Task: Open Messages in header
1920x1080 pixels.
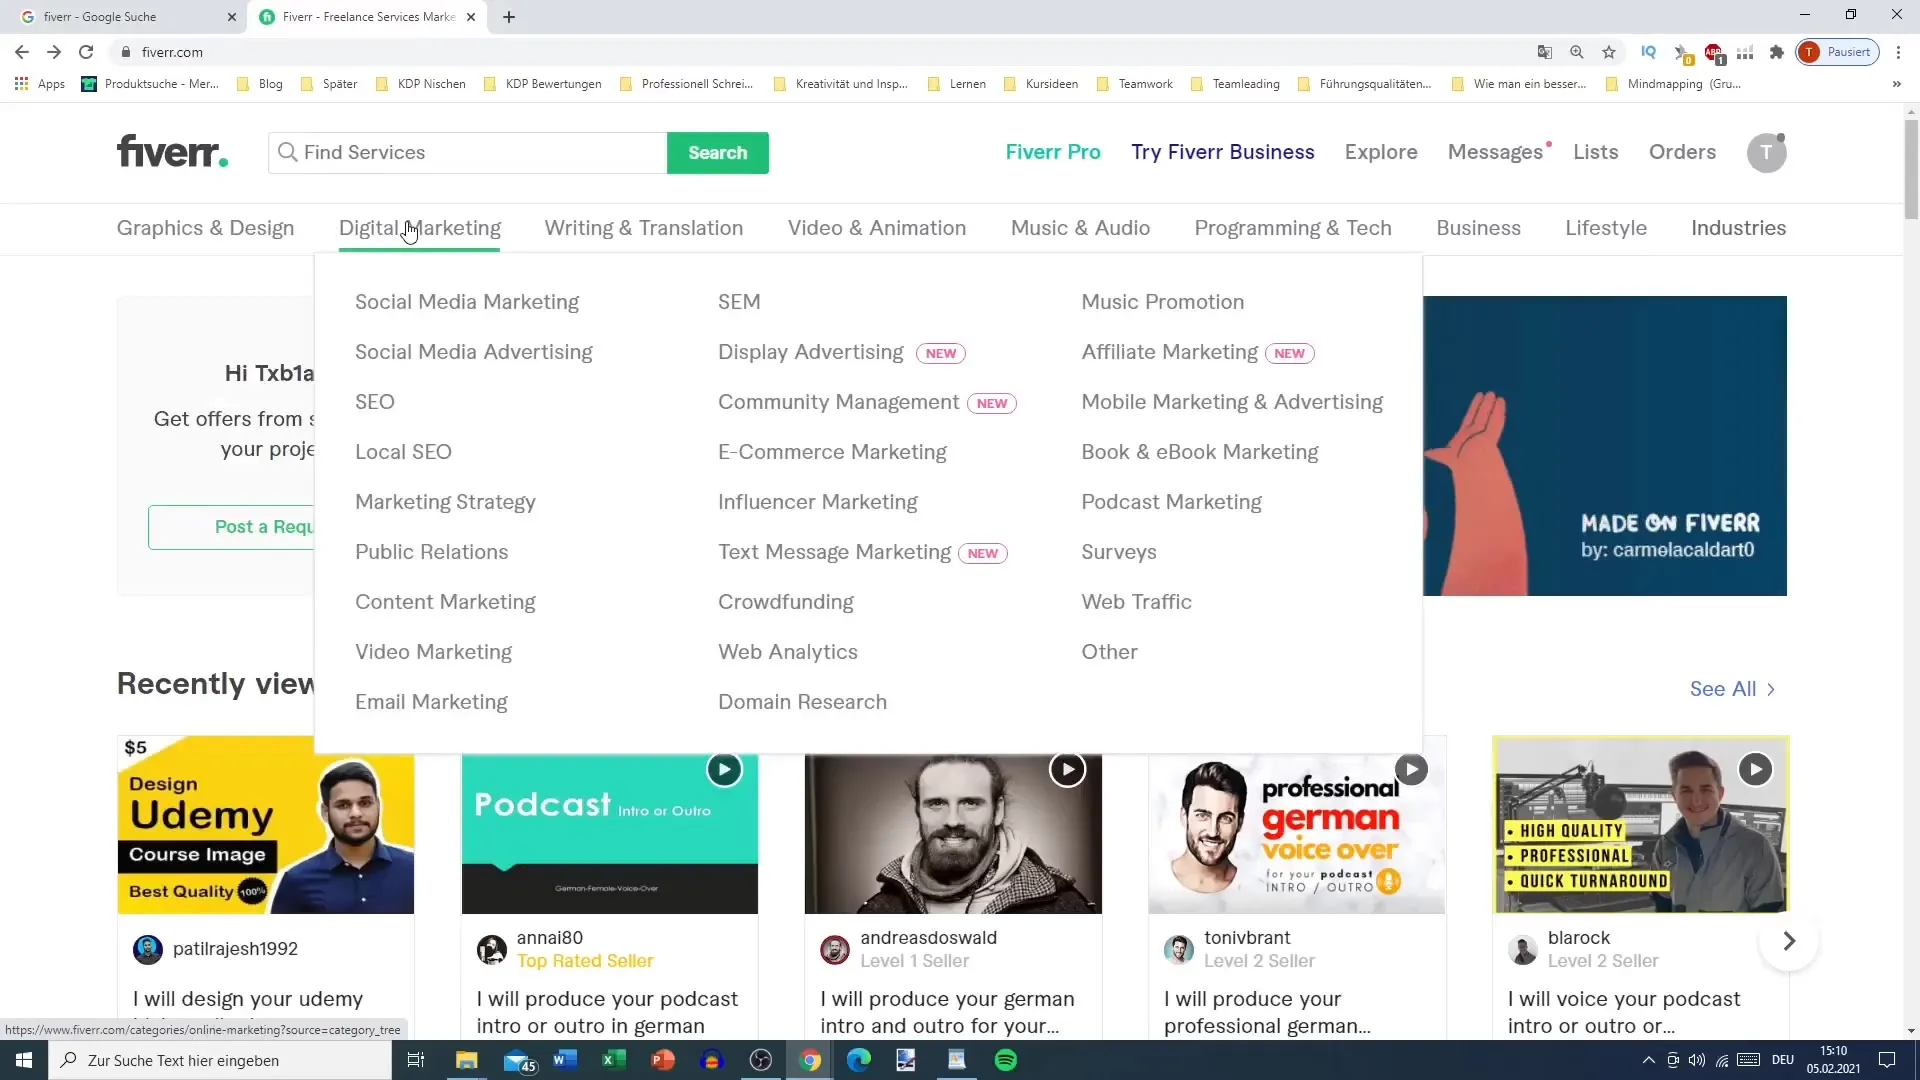Action: [1495, 152]
